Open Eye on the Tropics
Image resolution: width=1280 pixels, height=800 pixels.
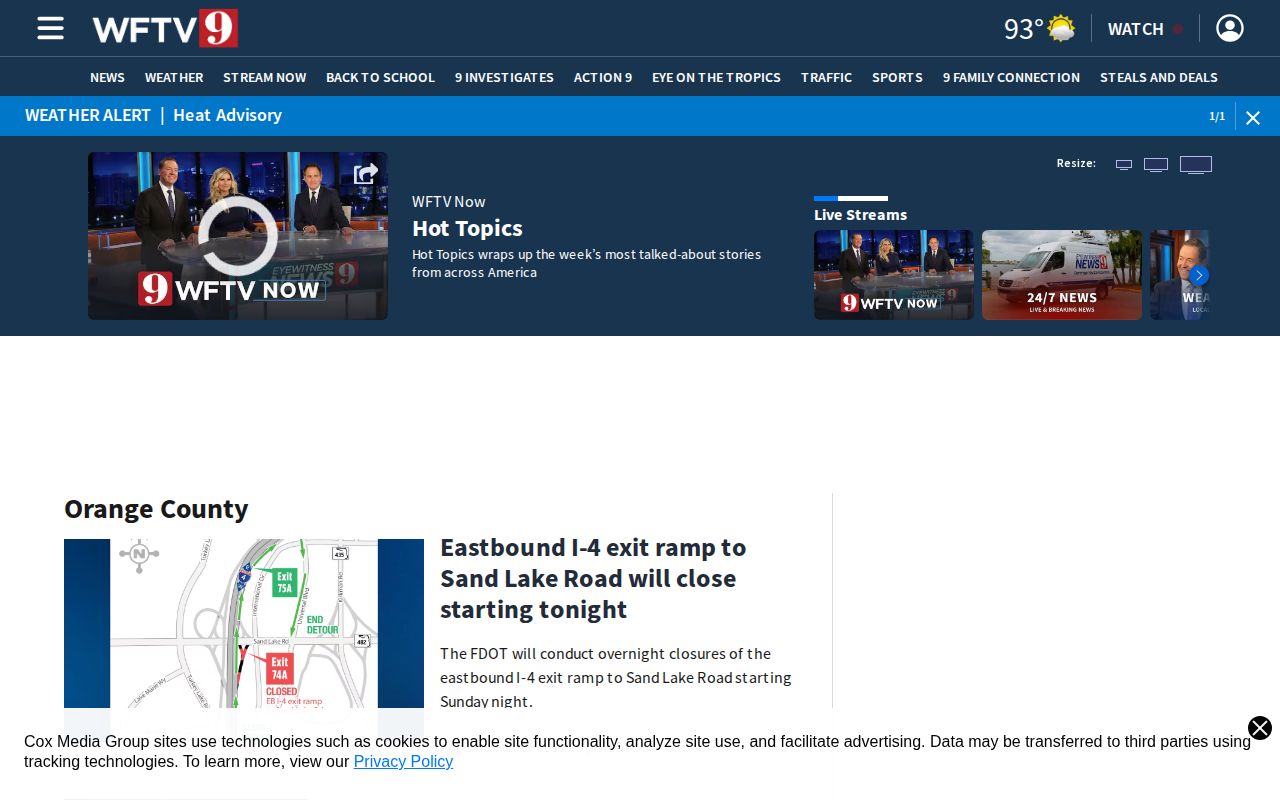click(716, 77)
